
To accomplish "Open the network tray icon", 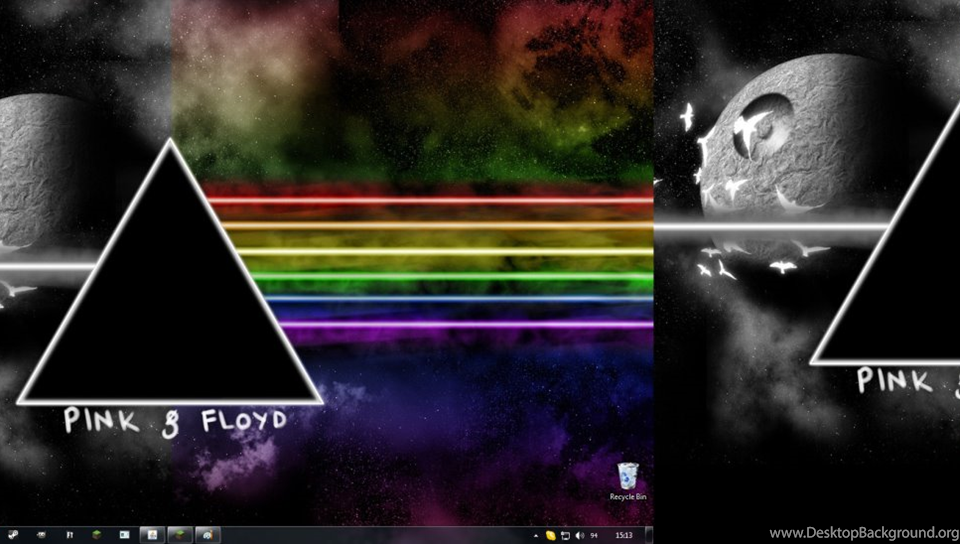I will pos(565,535).
